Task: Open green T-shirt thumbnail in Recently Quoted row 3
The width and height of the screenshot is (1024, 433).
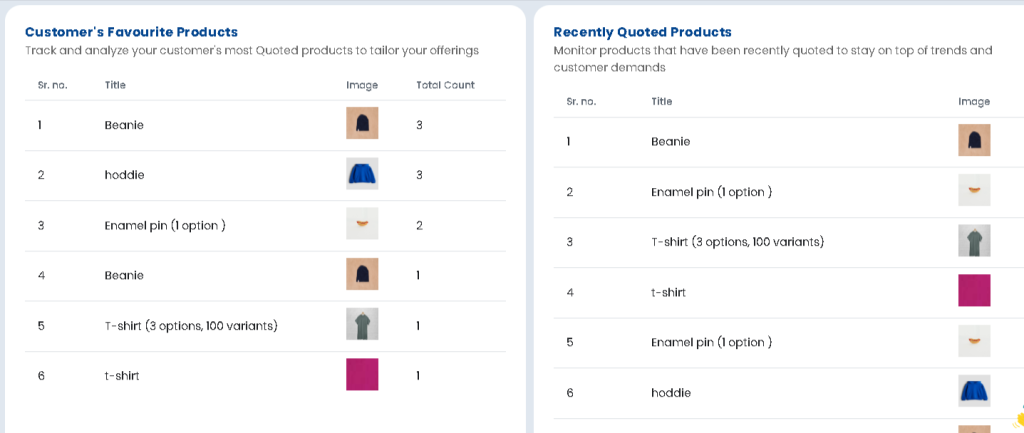Action: pos(974,241)
